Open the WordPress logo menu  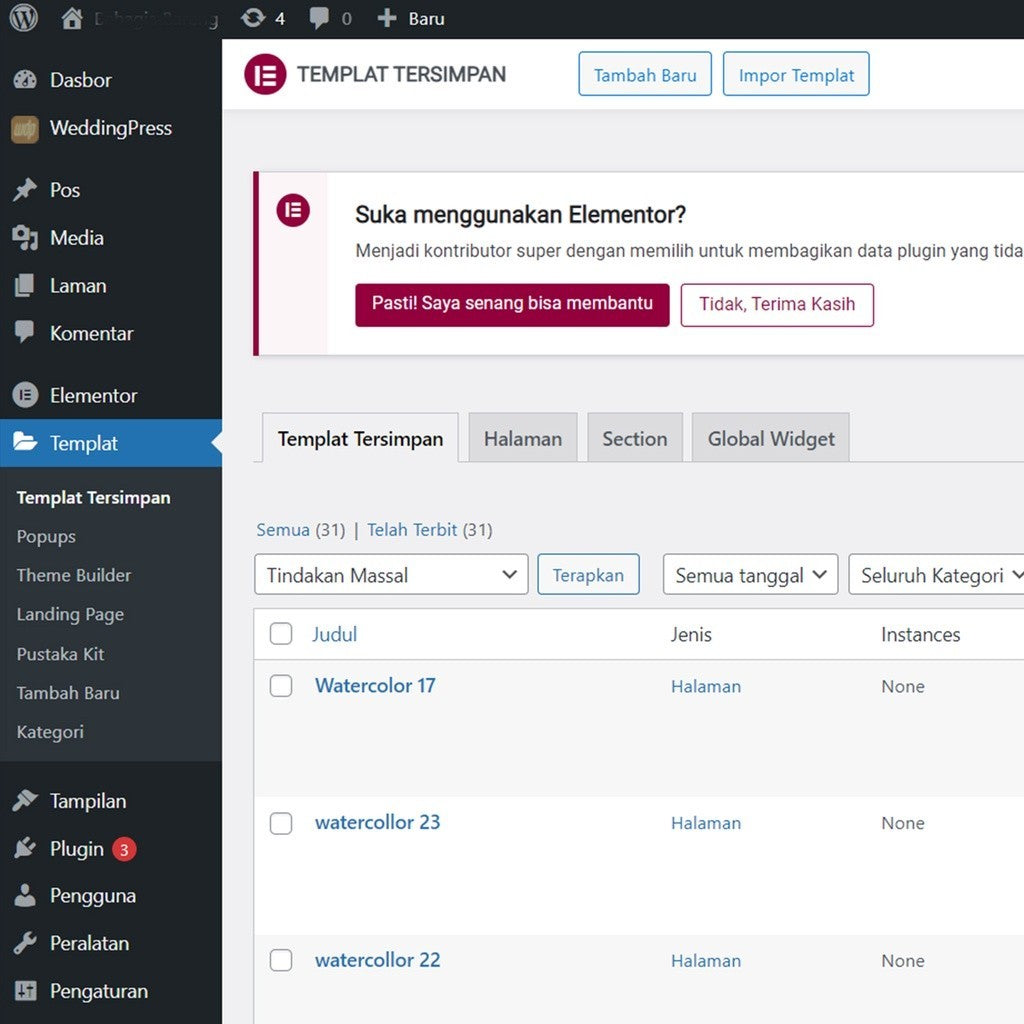click(24, 18)
